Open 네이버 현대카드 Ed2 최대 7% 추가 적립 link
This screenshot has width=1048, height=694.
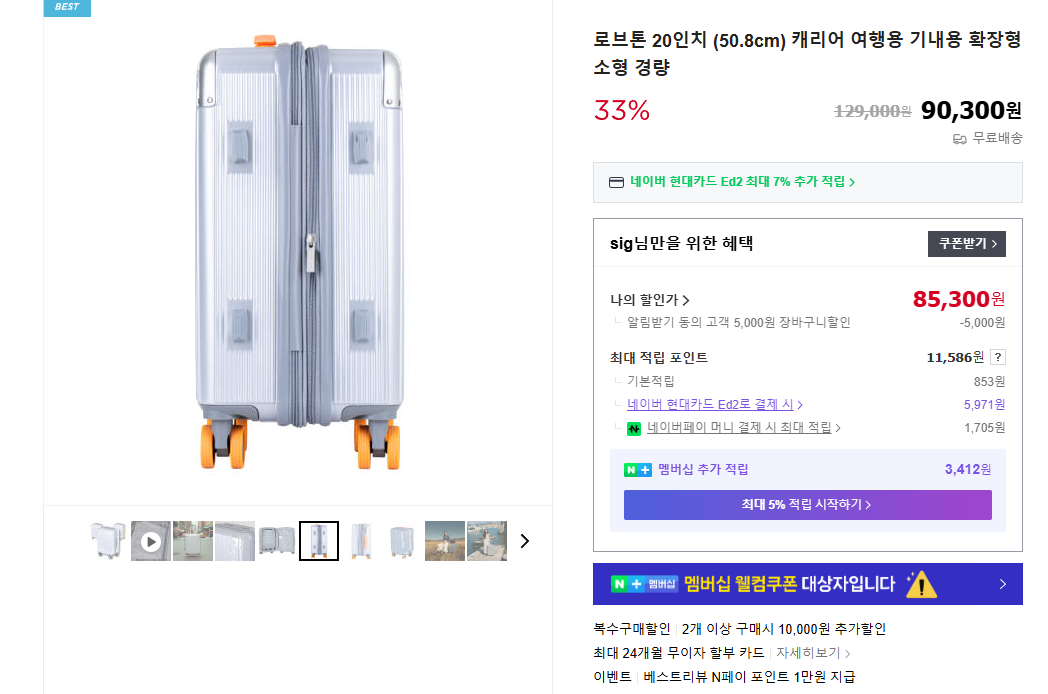click(742, 182)
